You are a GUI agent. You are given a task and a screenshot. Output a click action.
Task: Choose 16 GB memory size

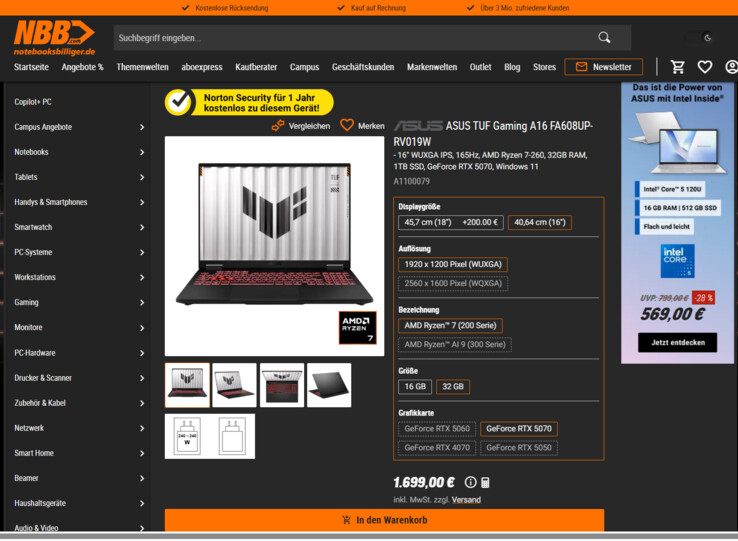415,387
